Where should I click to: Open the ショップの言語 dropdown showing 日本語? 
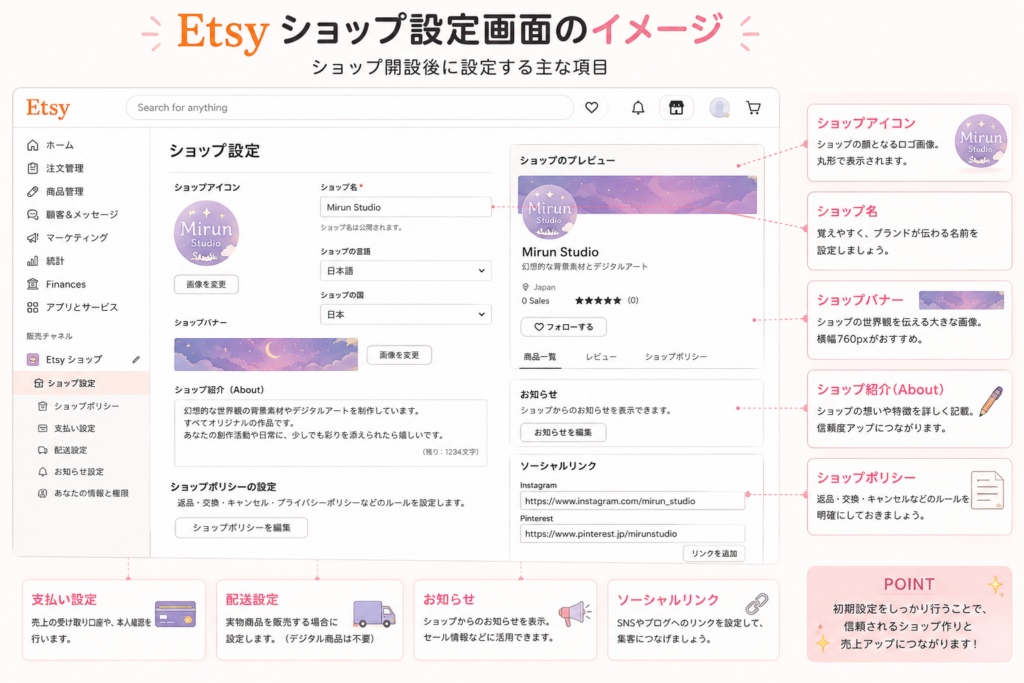[406, 270]
